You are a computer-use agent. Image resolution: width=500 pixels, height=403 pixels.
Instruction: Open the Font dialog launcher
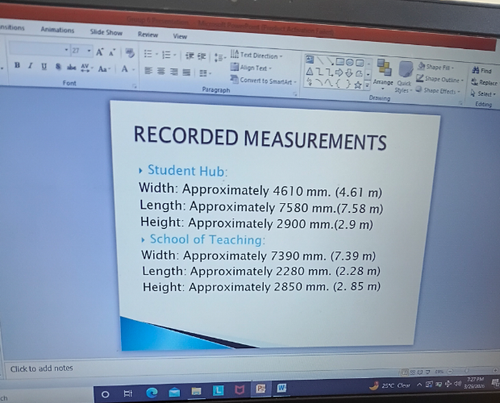[x=134, y=86]
